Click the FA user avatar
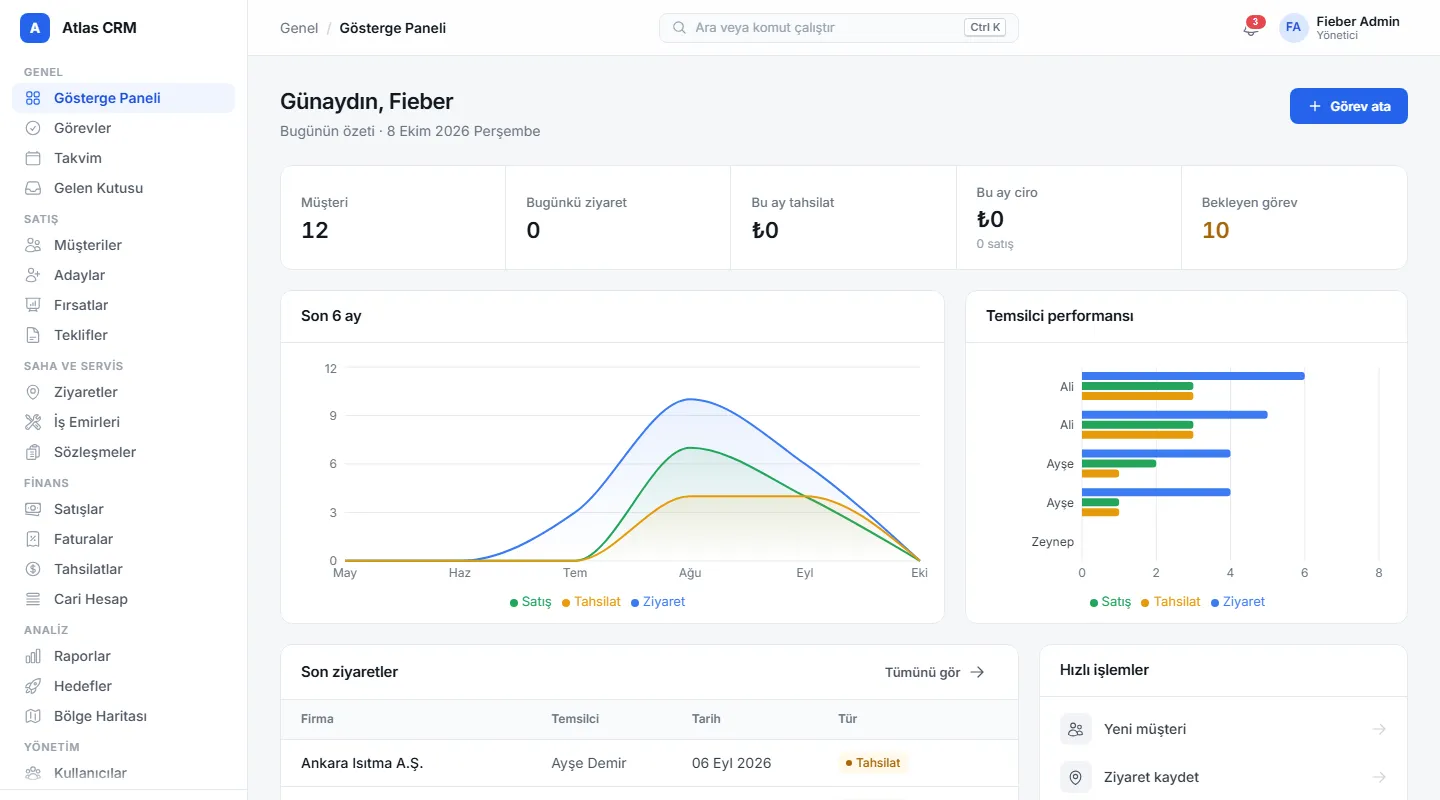 (1293, 28)
